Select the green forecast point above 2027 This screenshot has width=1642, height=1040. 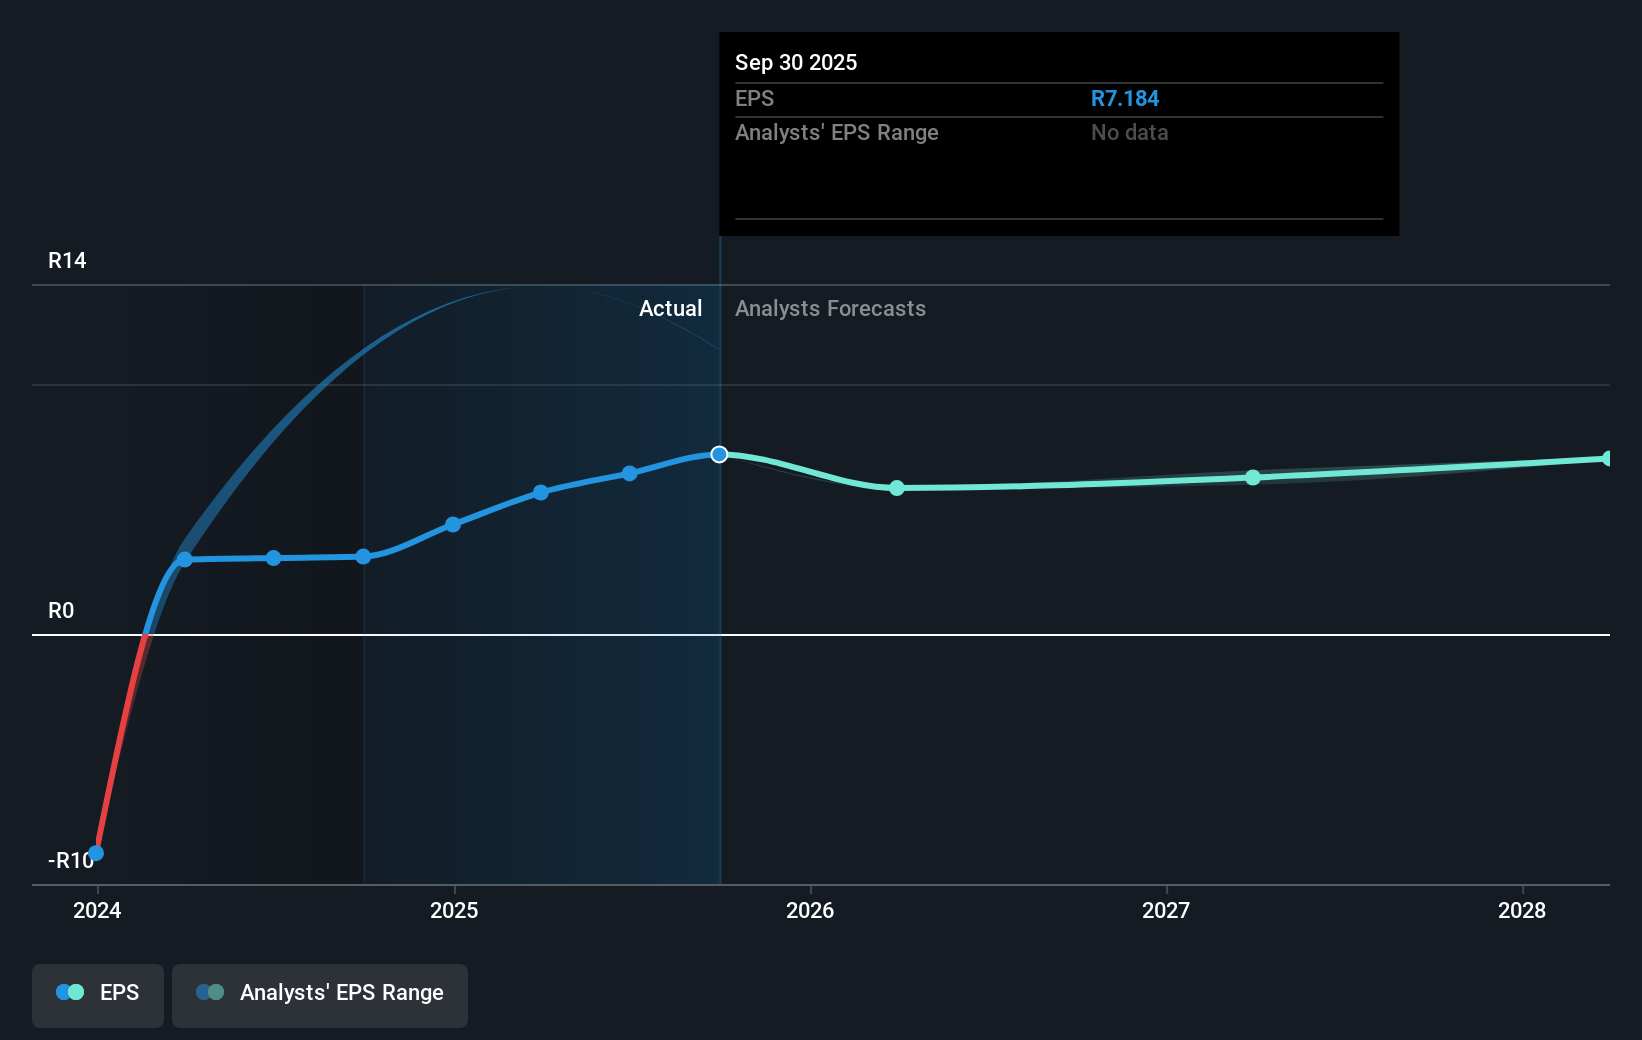[x=1253, y=478]
